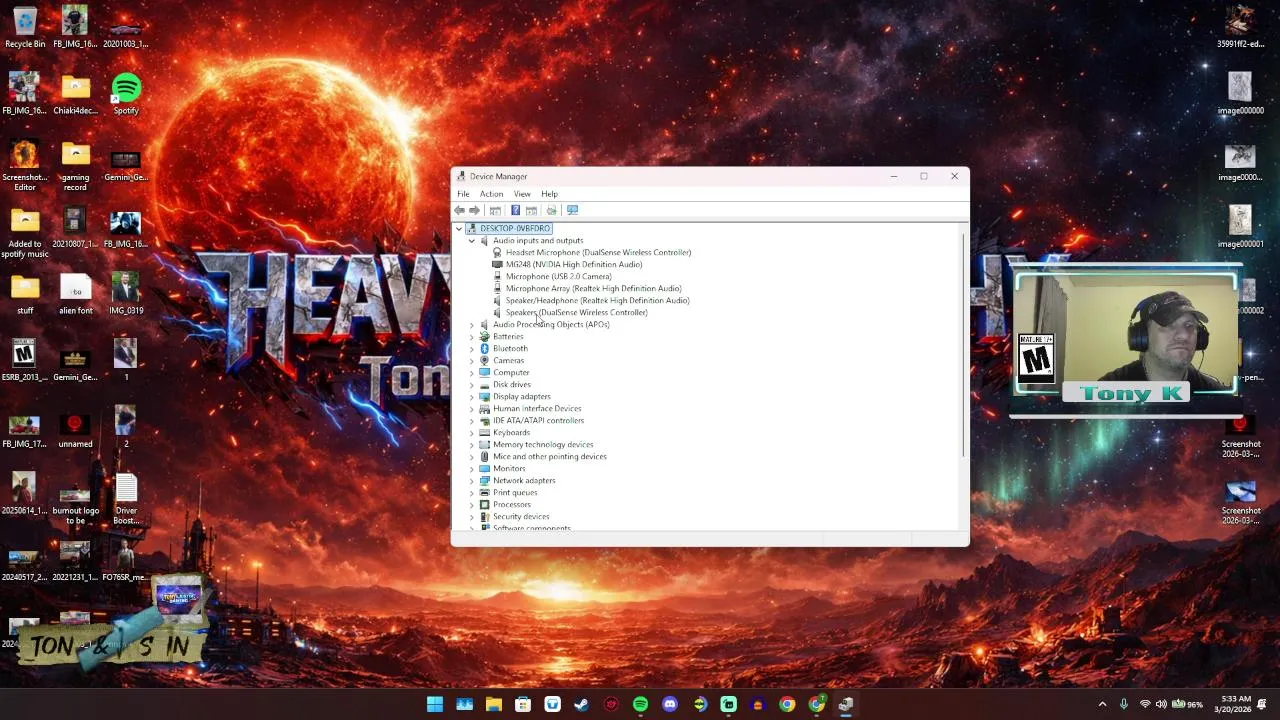Expand Human Interface Devices category
Screen dimensions: 1280x720
coord(472,409)
